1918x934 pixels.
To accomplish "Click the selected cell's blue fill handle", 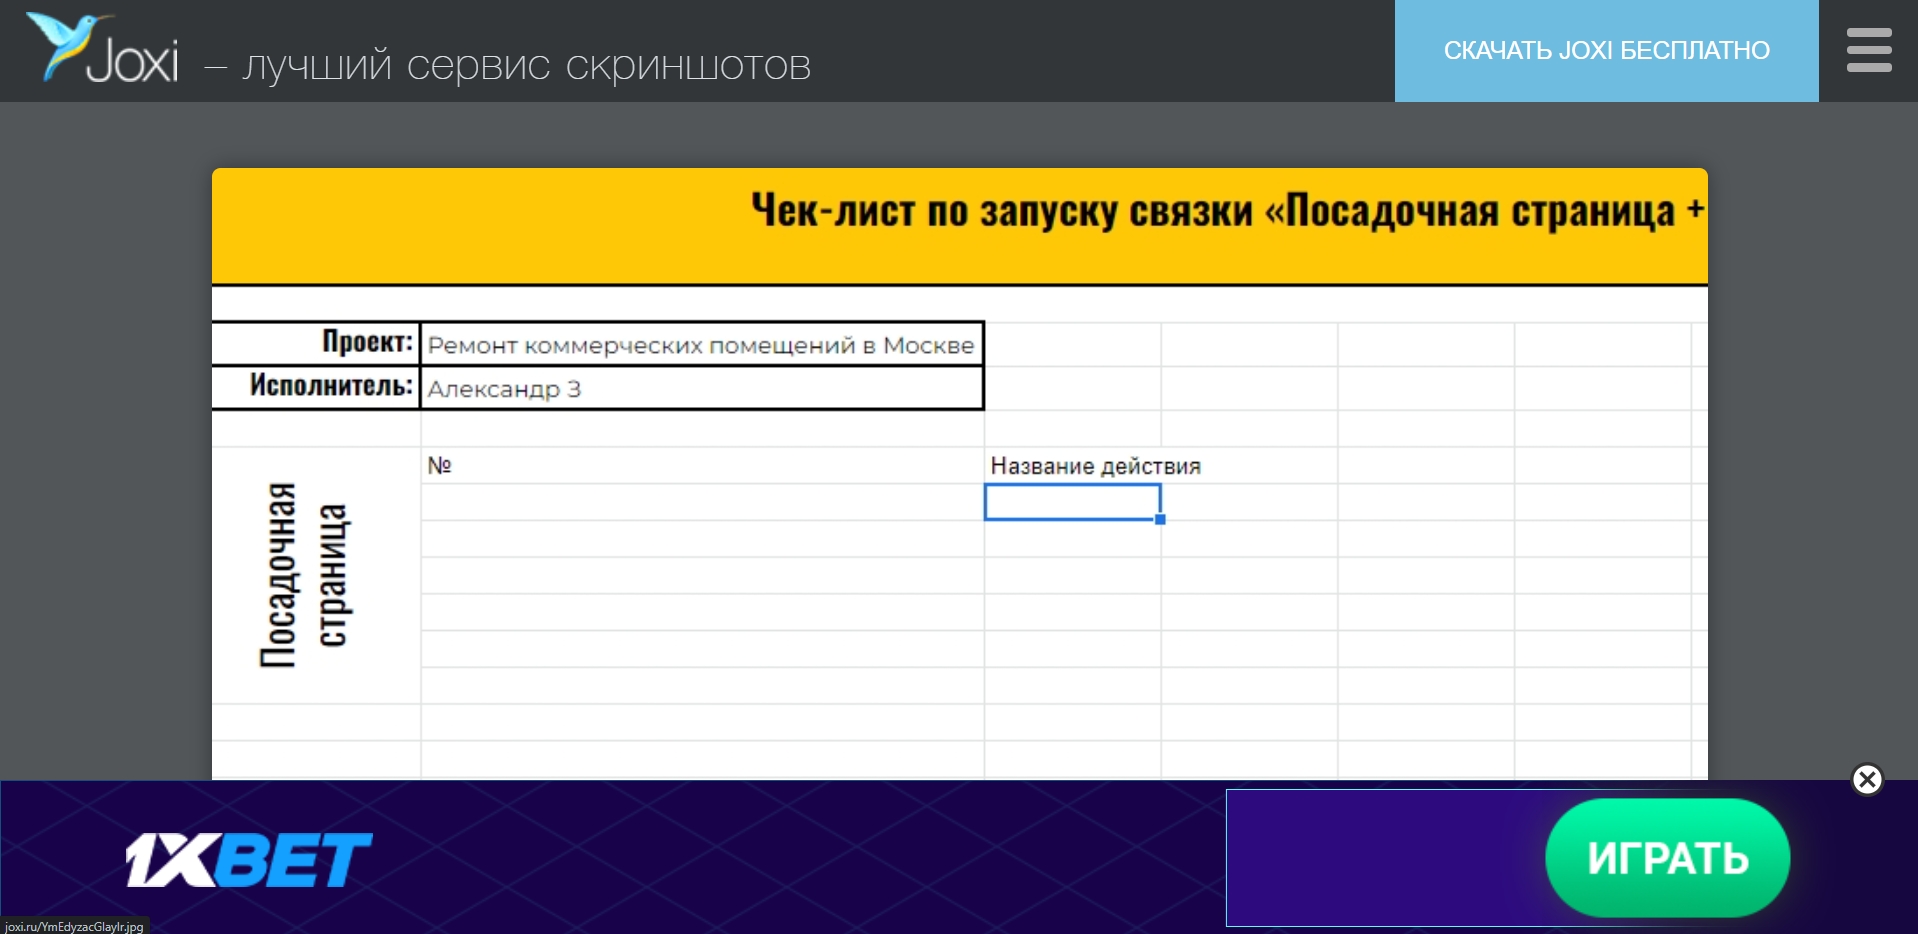I will [1160, 519].
